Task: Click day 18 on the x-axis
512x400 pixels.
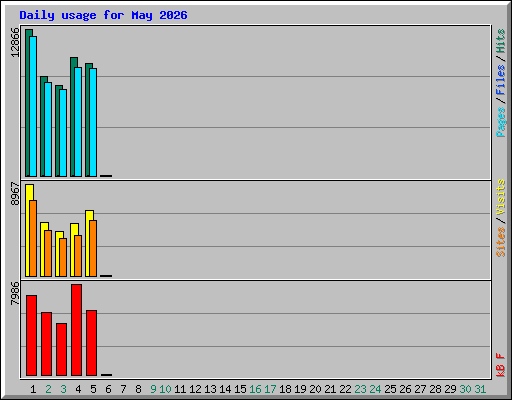Action: [285, 389]
